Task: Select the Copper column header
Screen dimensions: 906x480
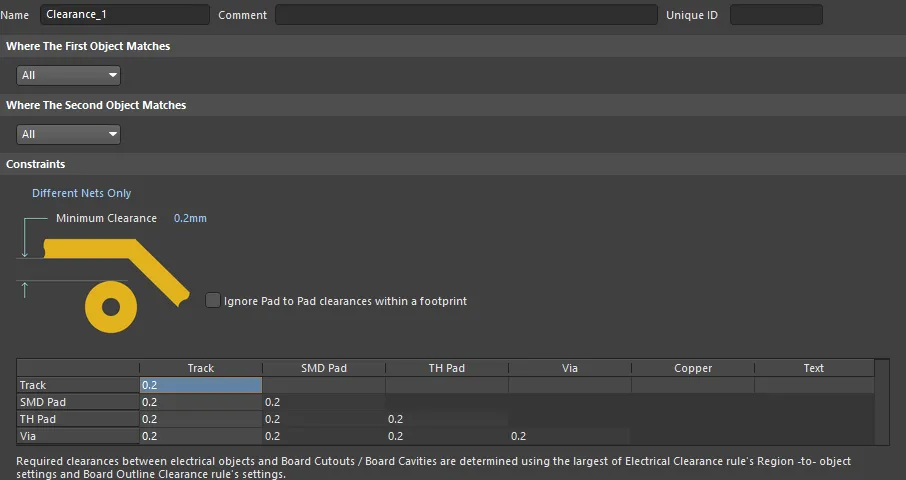Action: 693,368
